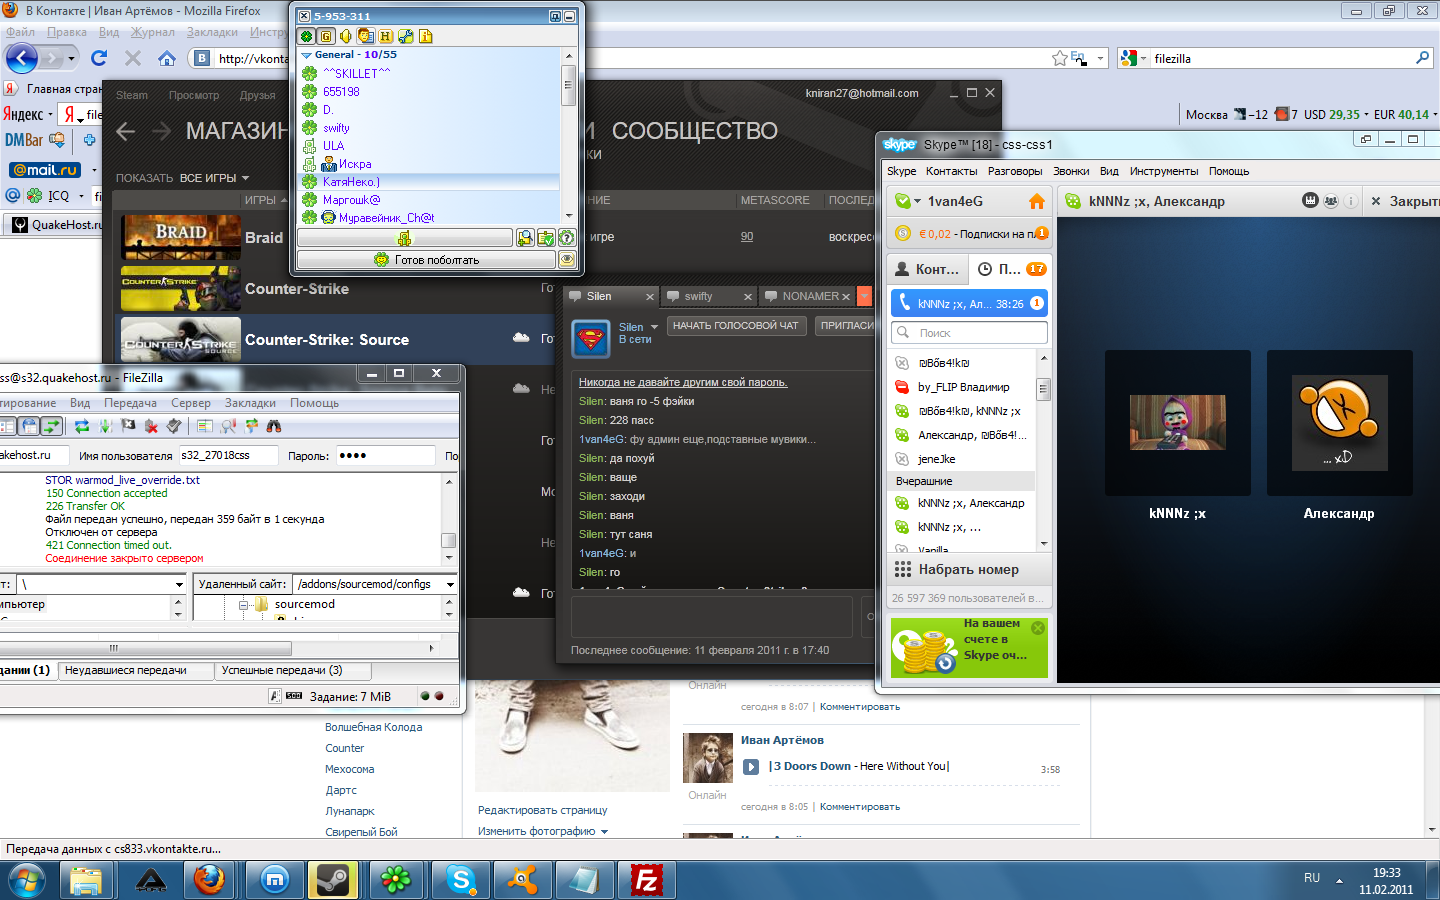Image resolution: width=1440 pixels, height=900 pixels.
Task: Collapse sourcemod folder in FileZilla tree
Action: coord(243,605)
